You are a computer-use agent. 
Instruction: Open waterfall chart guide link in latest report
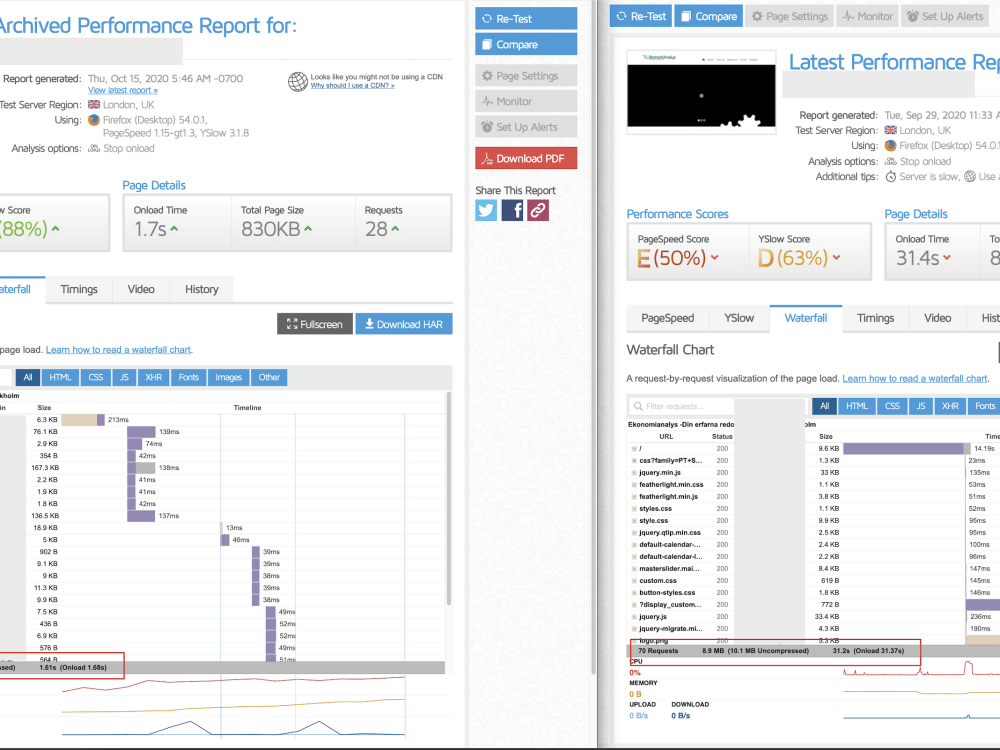point(915,378)
